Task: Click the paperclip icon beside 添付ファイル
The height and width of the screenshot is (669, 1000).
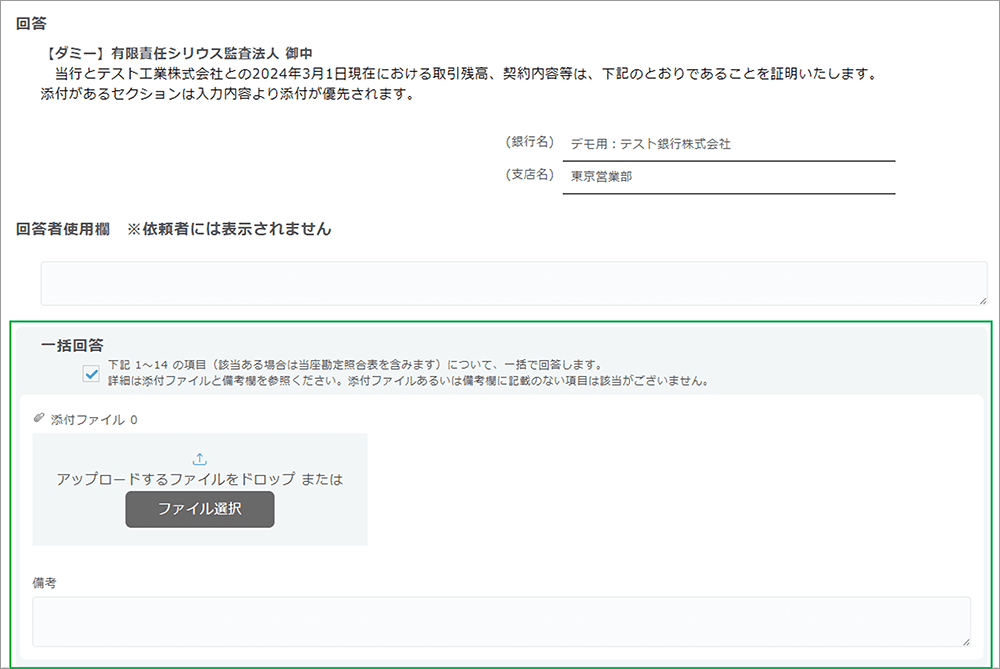Action: (39, 419)
